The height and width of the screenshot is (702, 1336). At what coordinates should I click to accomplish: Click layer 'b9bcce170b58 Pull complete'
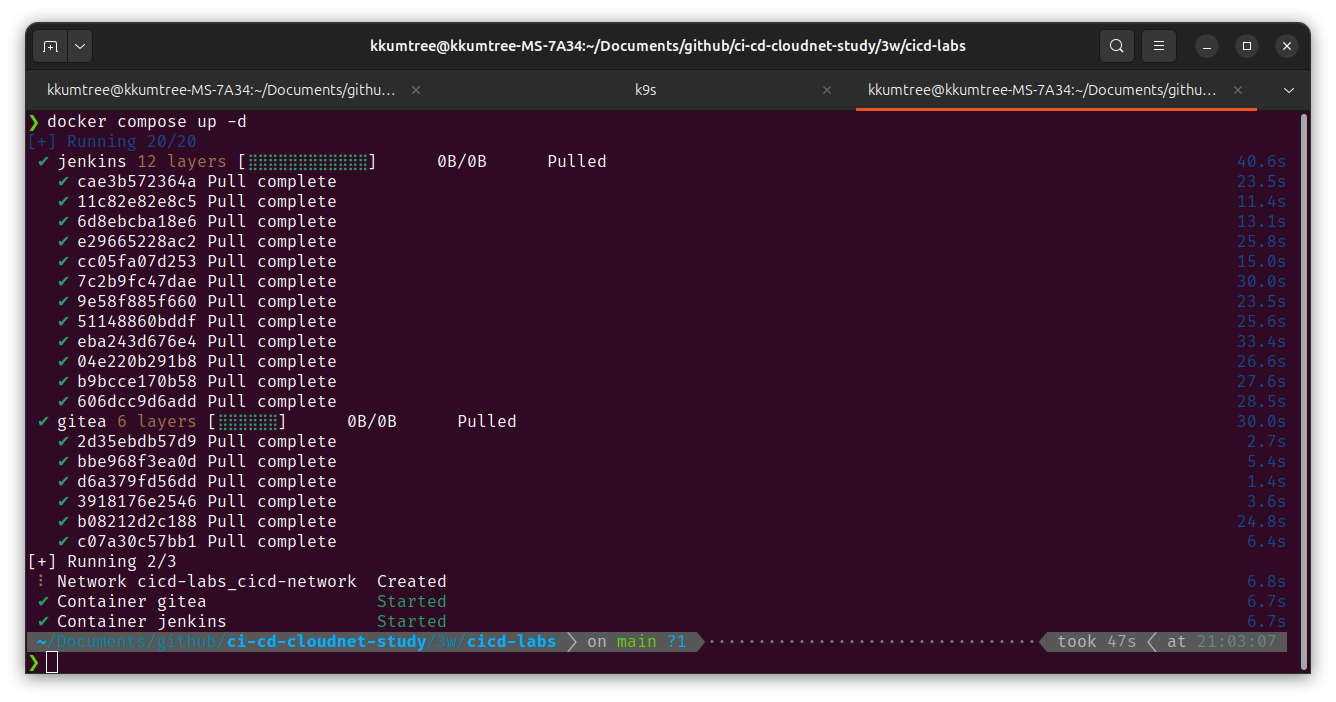[197, 382]
